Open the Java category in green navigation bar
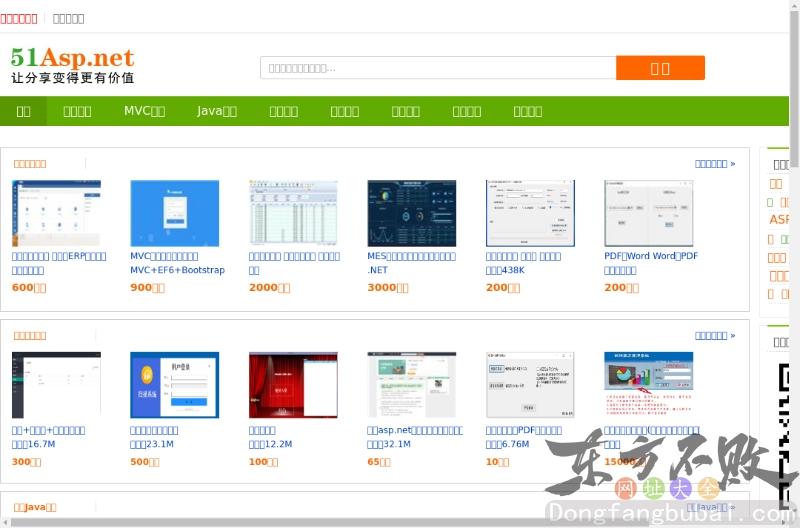 coord(216,111)
